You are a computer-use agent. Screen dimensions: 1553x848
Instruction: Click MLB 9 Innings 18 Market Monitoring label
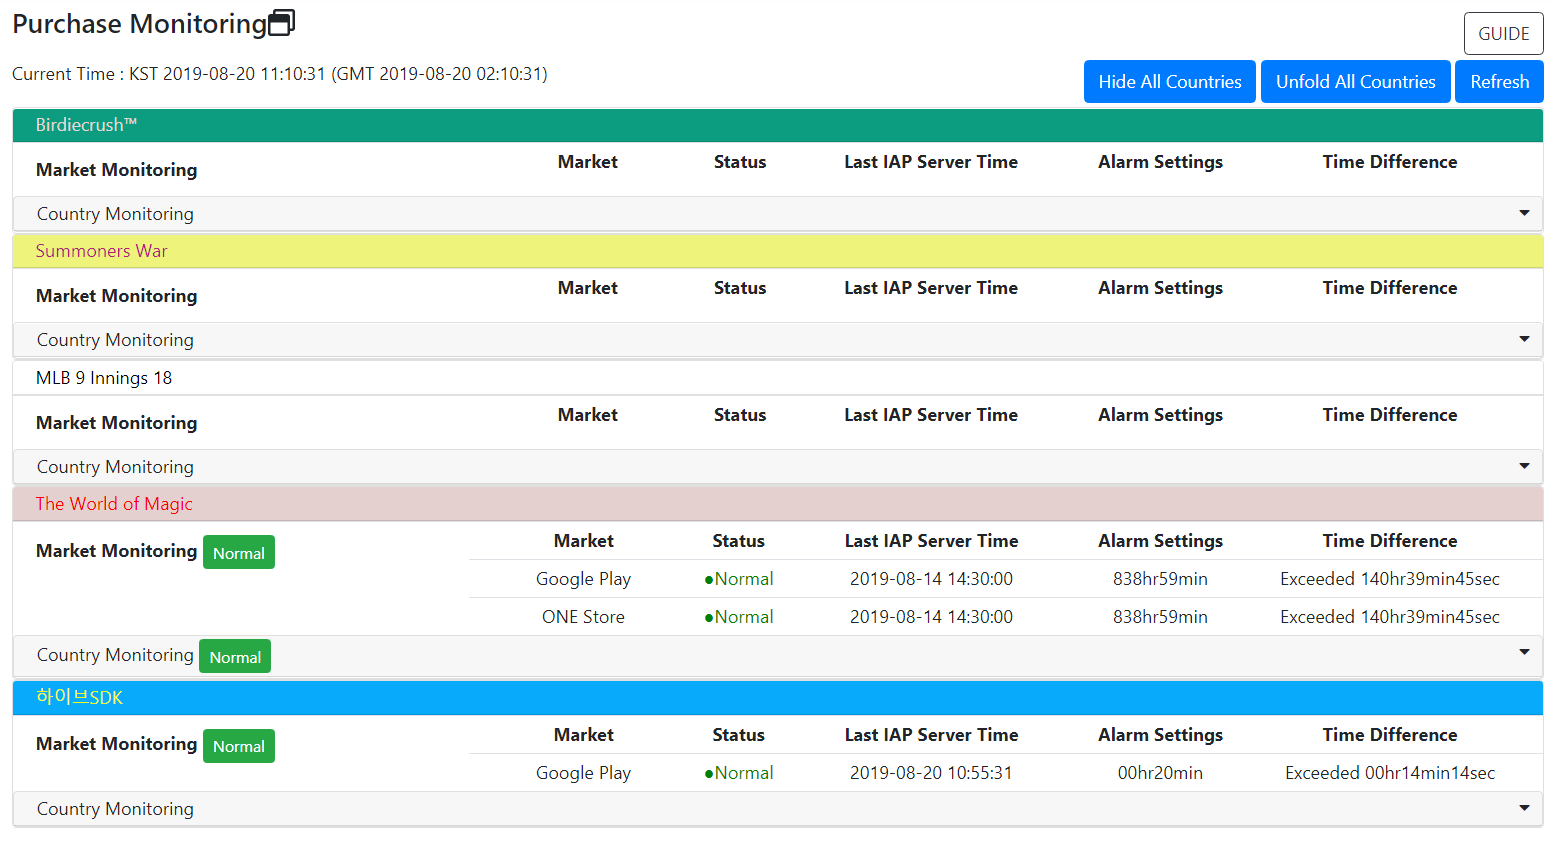tap(116, 423)
